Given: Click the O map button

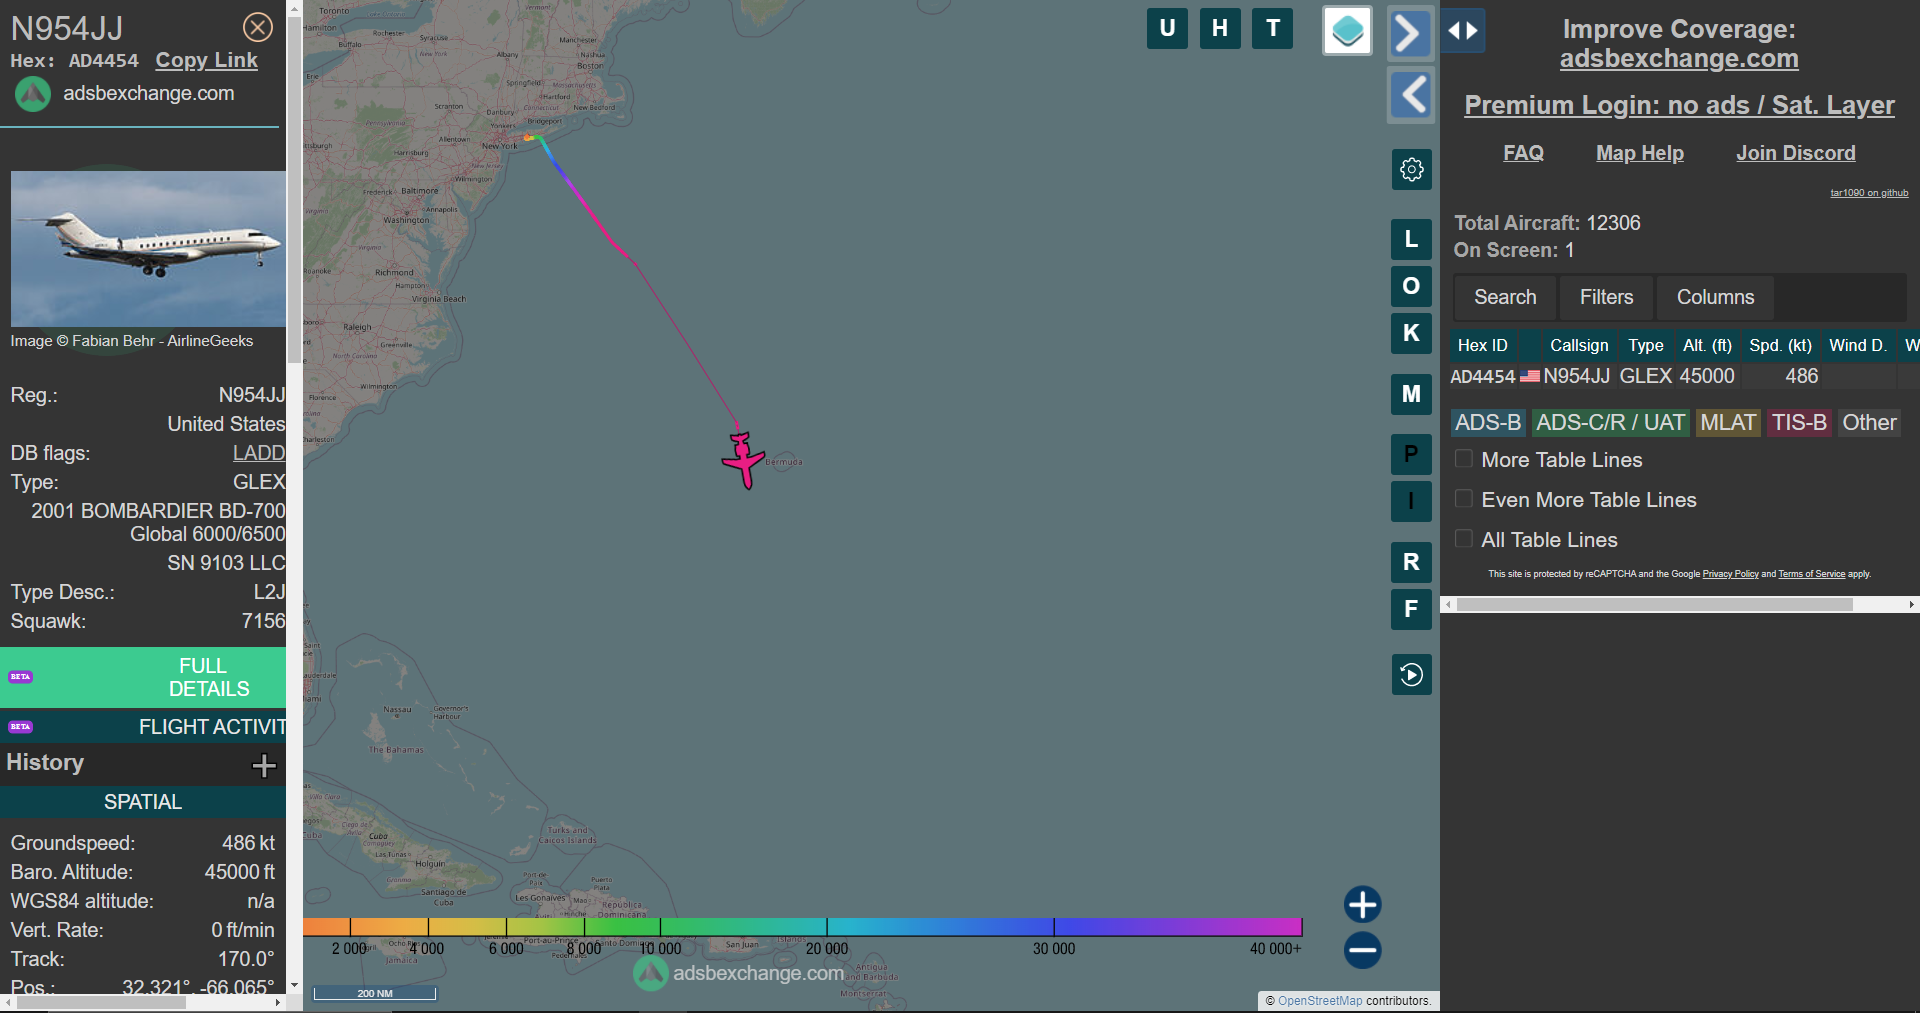Looking at the screenshot, I should point(1411,286).
